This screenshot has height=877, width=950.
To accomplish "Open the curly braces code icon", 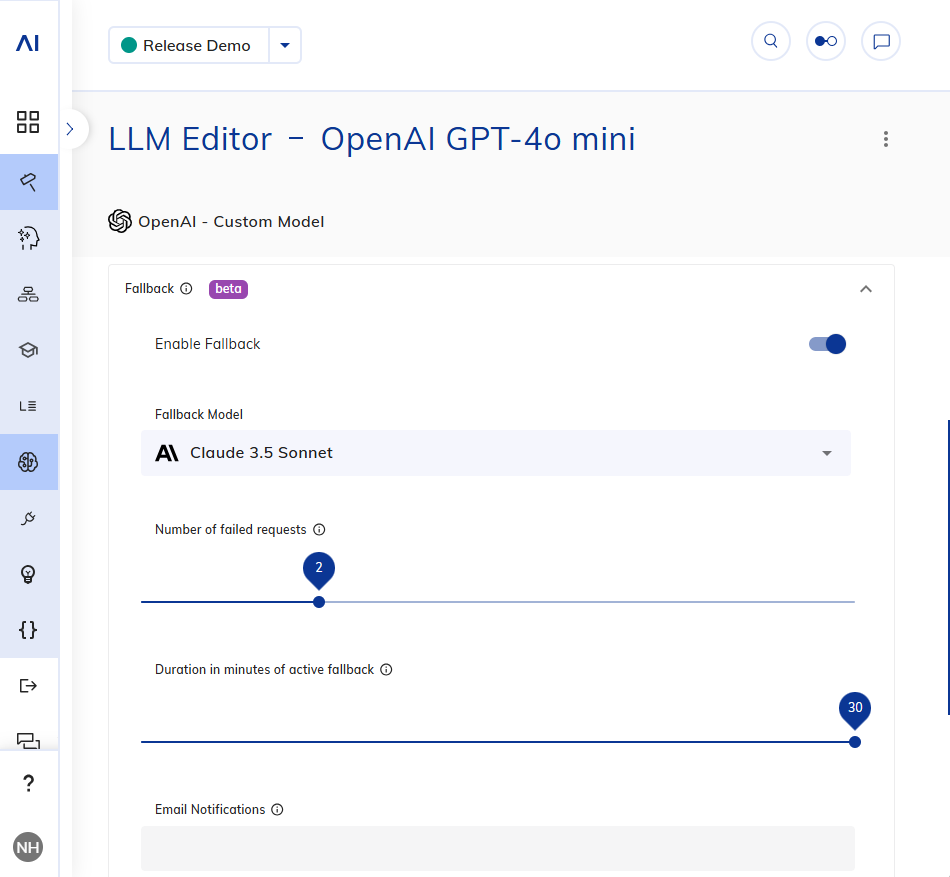I will click(28, 630).
